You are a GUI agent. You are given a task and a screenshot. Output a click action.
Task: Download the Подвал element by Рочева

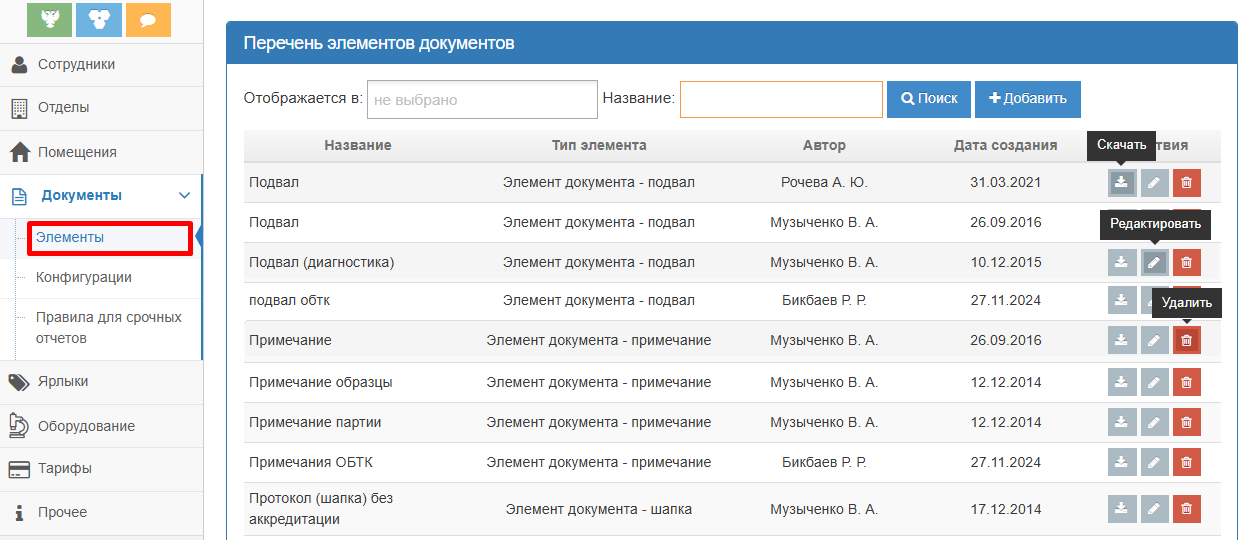click(1122, 183)
